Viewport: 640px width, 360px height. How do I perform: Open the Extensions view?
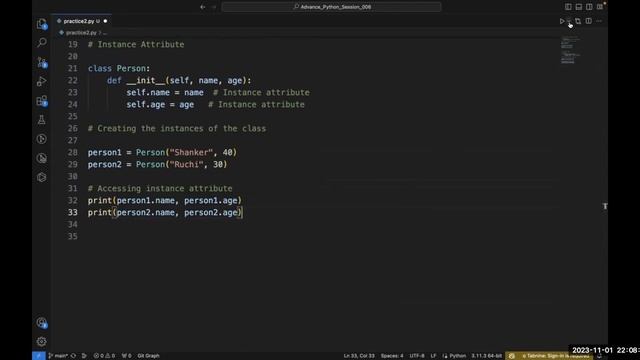42,100
